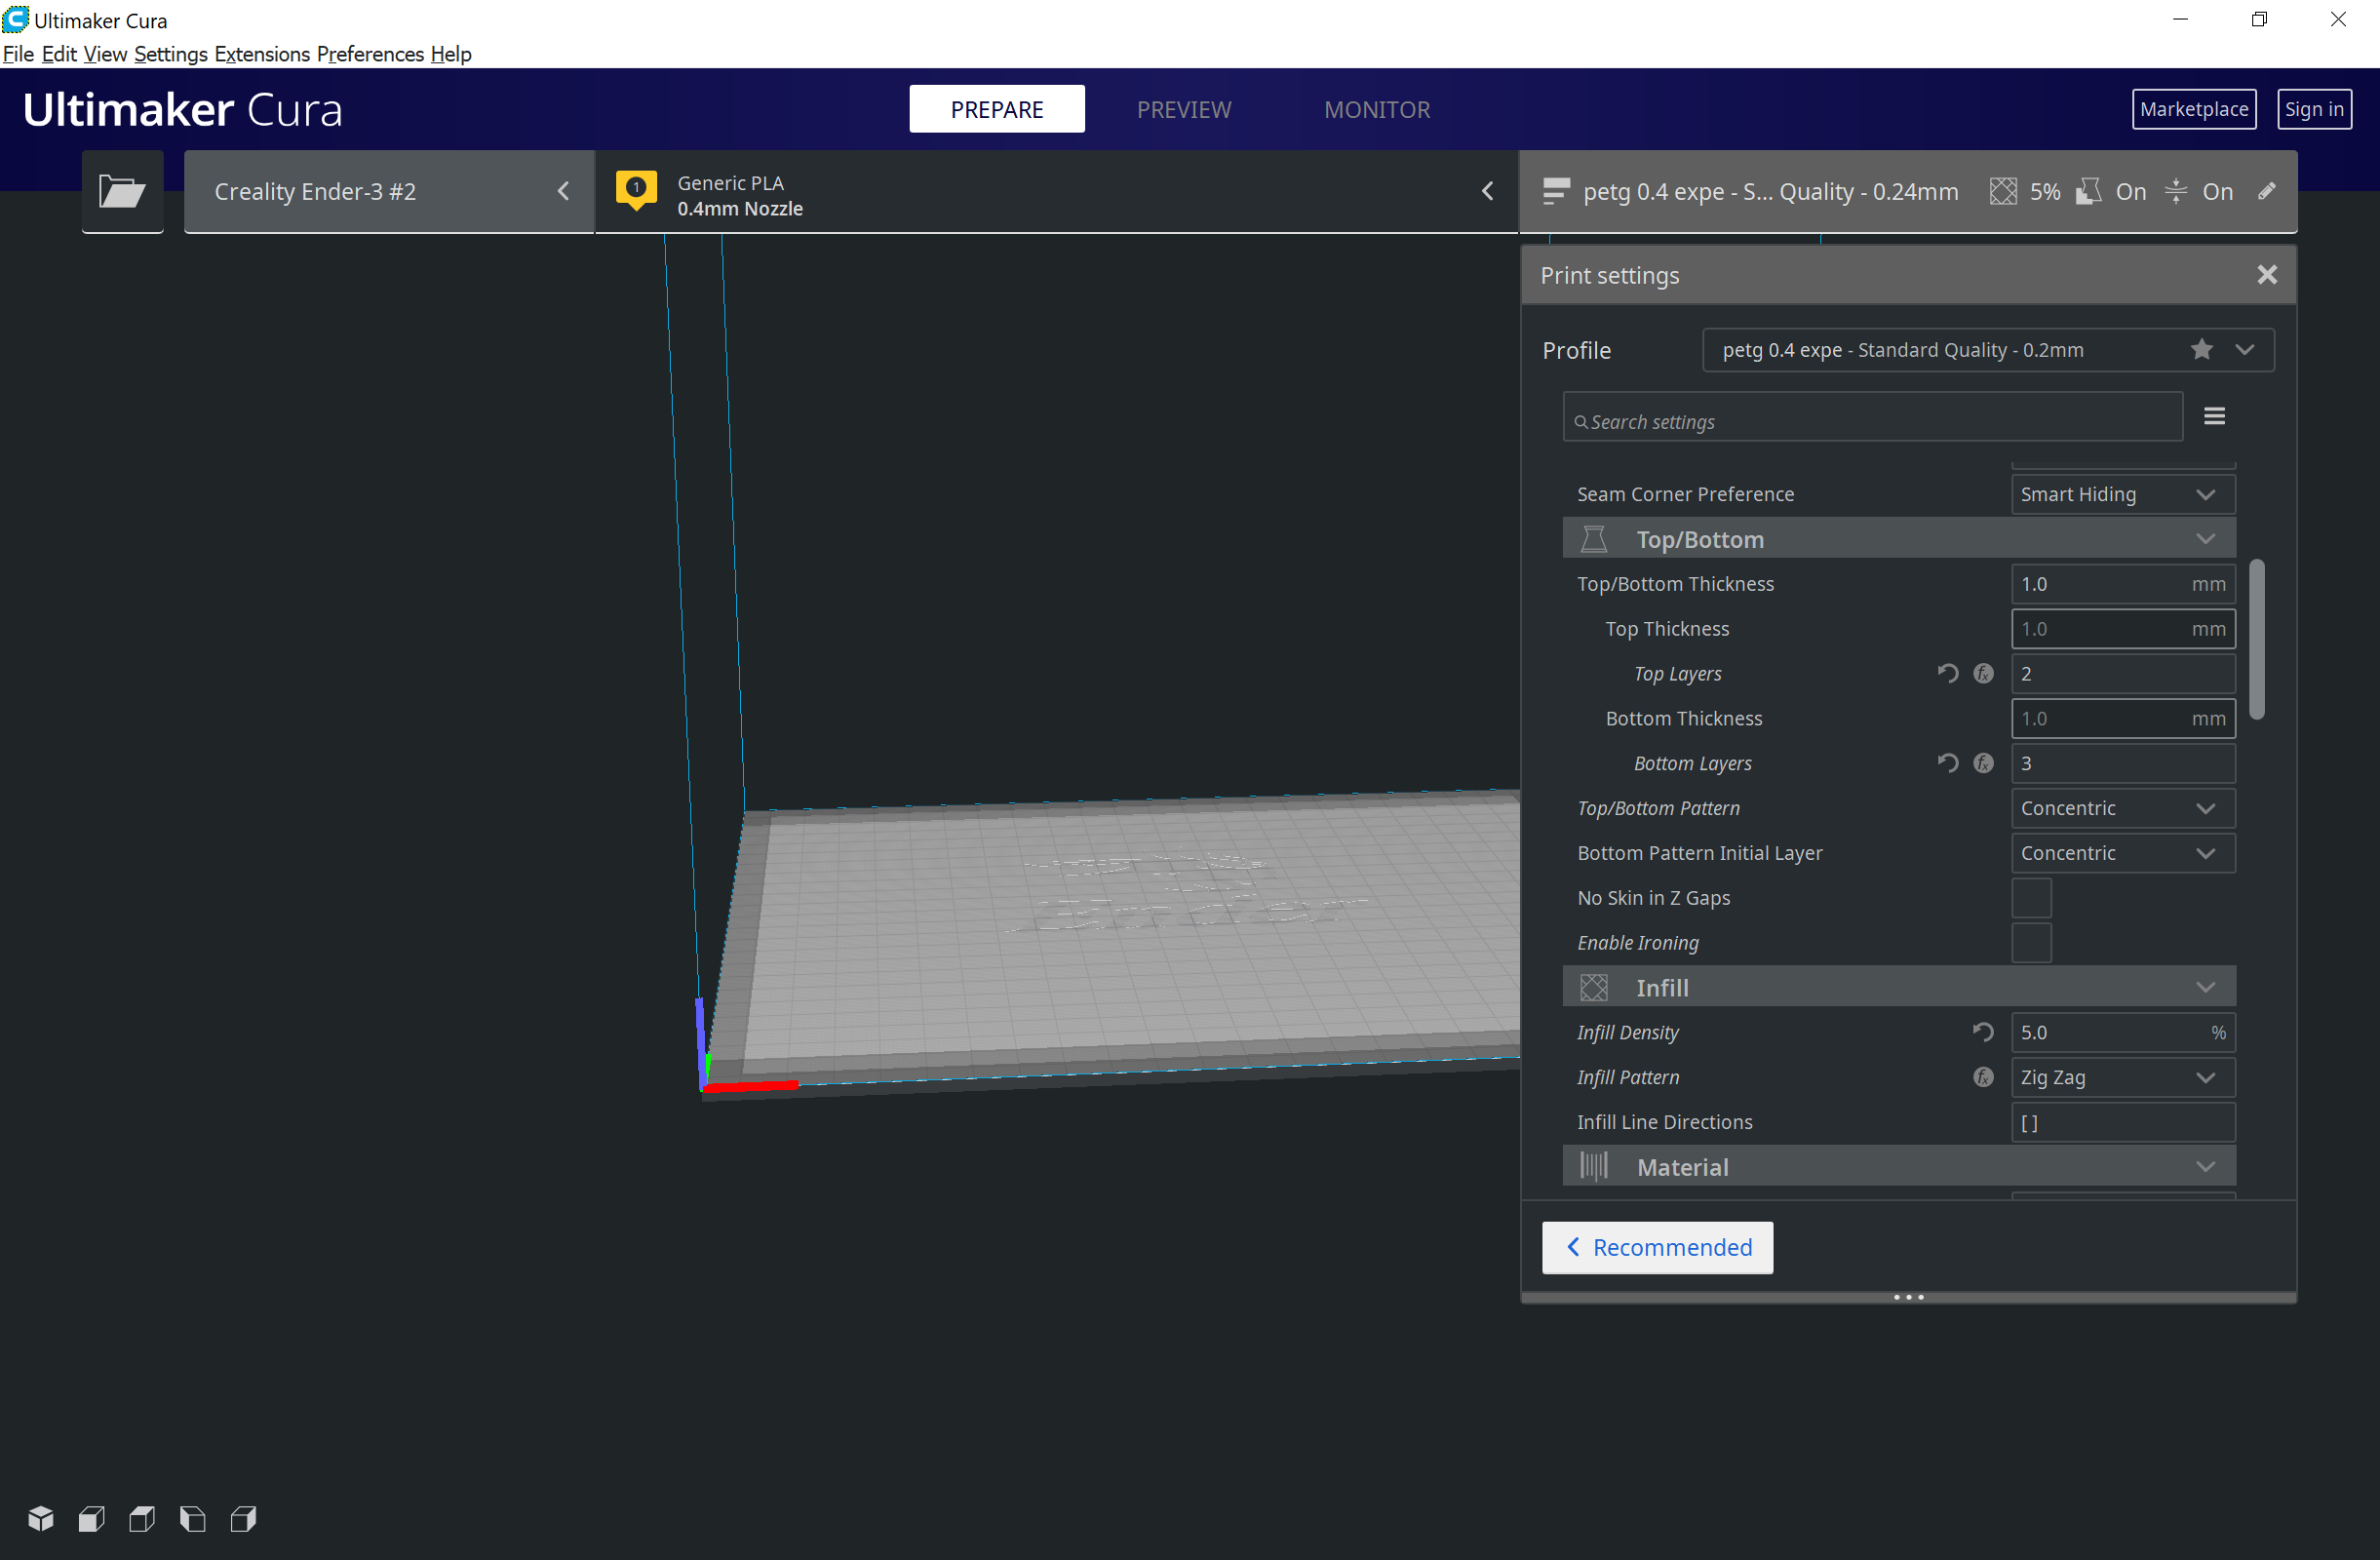Click the Recommended settings button

pos(1656,1247)
